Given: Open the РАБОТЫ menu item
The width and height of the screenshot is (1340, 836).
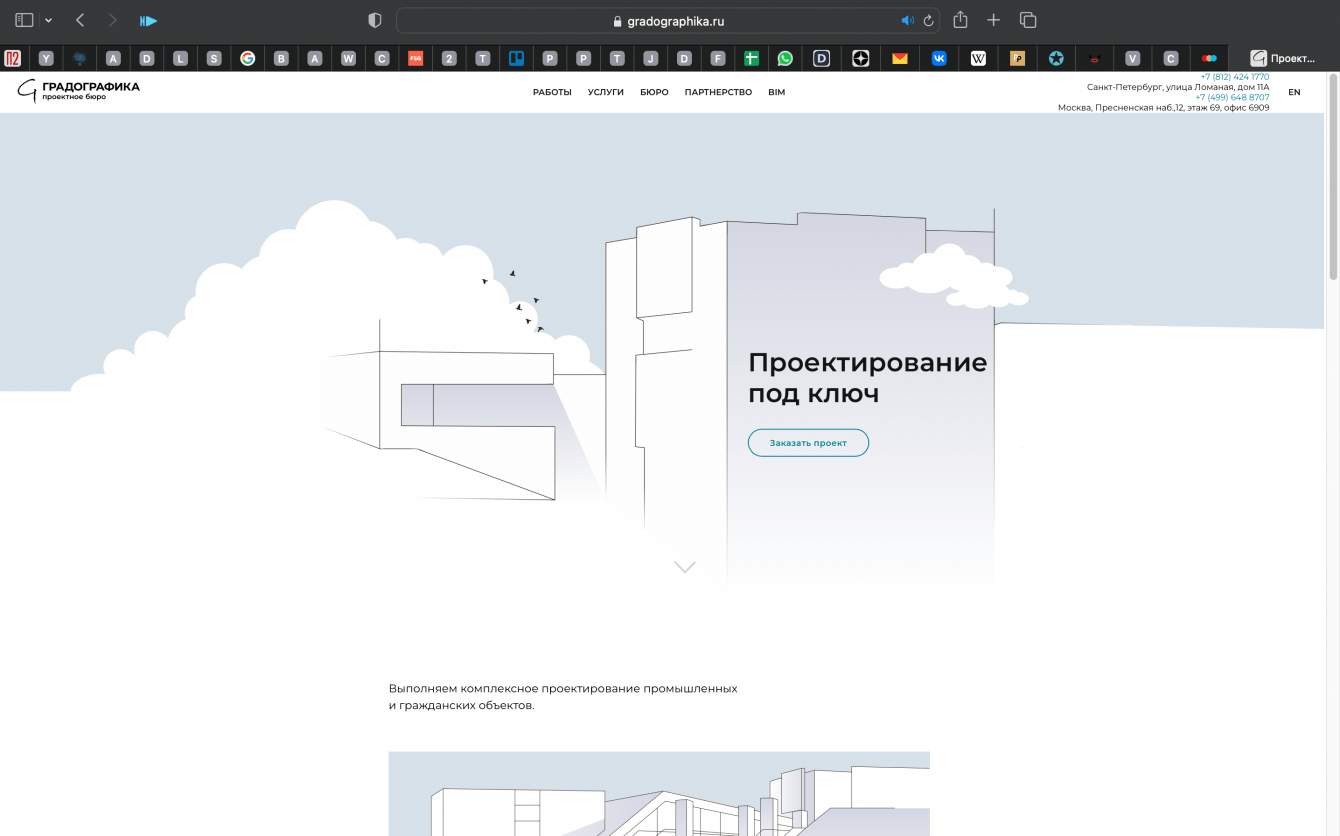Looking at the screenshot, I should (x=552, y=92).
